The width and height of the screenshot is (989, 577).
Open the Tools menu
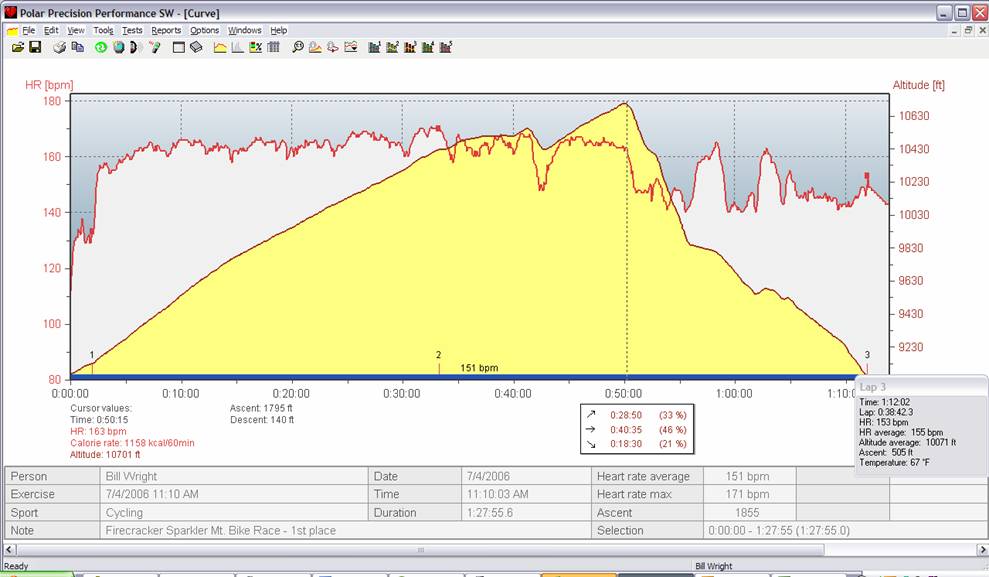[x=103, y=30]
